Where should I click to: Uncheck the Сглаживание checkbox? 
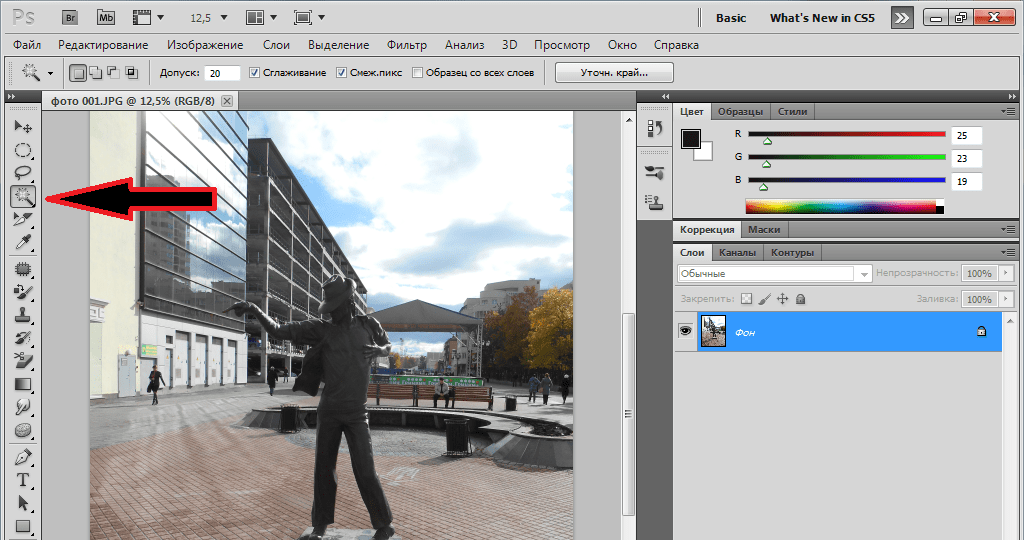(255, 73)
